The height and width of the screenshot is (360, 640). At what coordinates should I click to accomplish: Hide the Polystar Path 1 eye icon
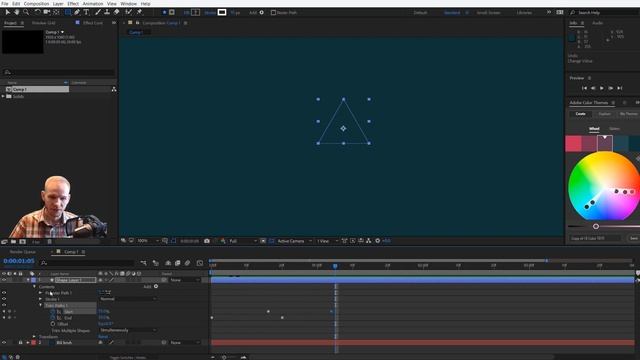coord(4,293)
